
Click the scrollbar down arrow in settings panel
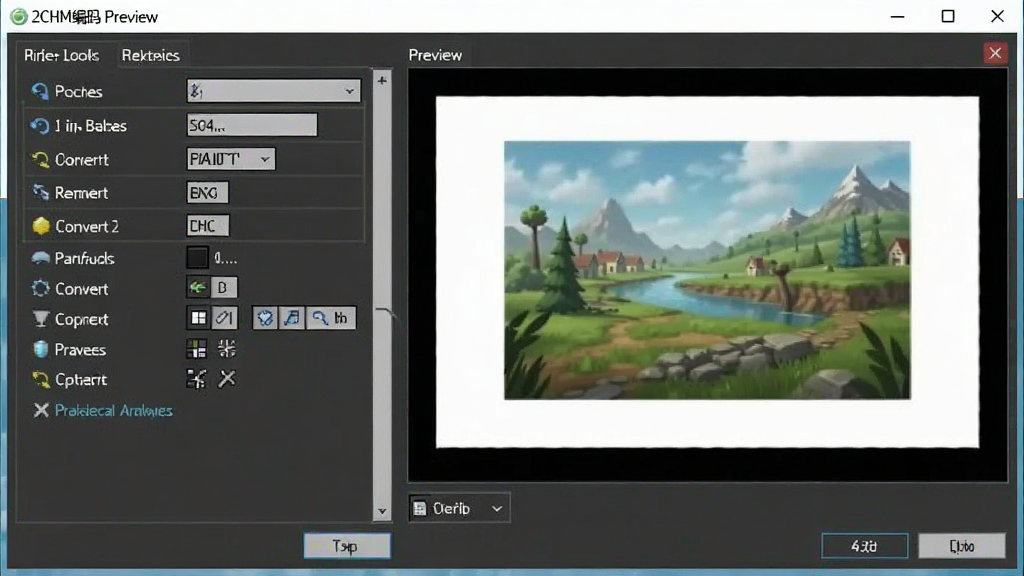pos(382,511)
